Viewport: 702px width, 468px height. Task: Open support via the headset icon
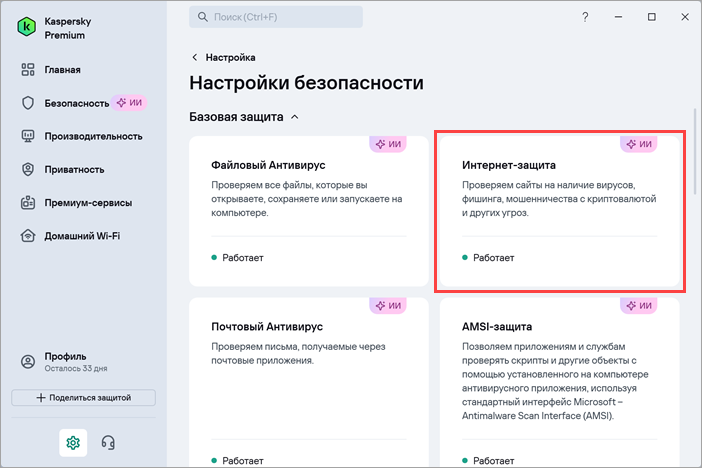(108, 442)
